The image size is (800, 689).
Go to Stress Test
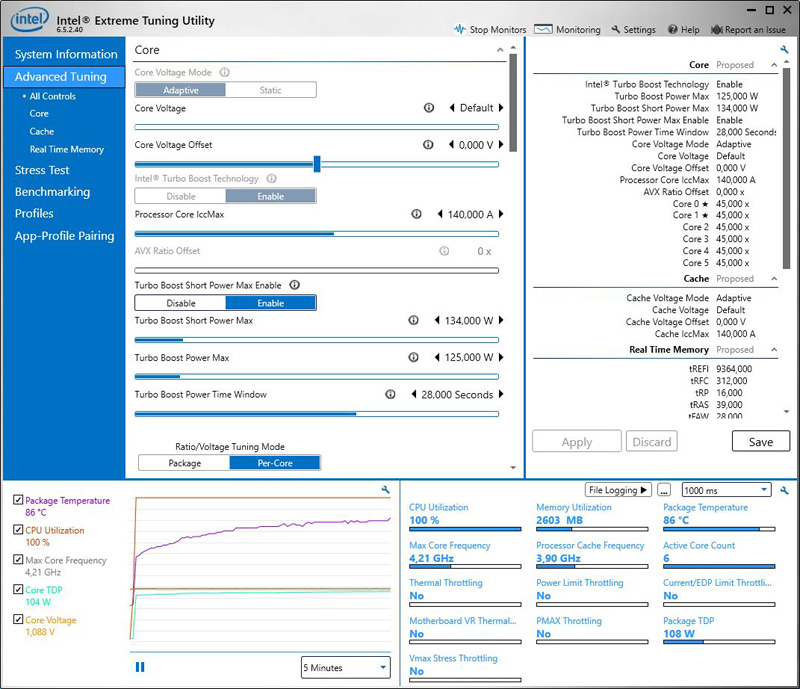coord(42,170)
